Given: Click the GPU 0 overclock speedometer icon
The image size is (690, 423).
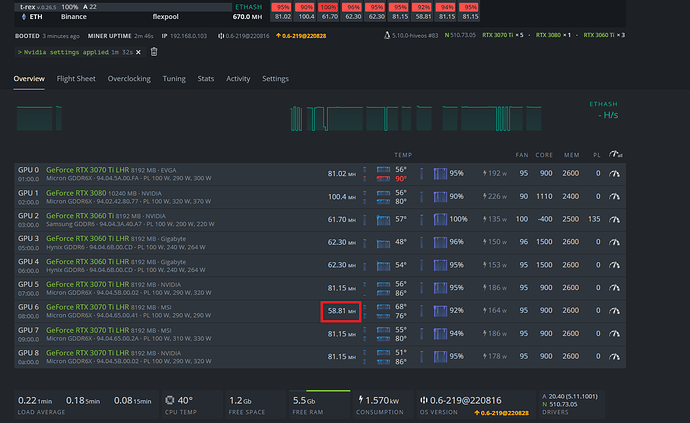Looking at the screenshot, I should (x=614, y=173).
